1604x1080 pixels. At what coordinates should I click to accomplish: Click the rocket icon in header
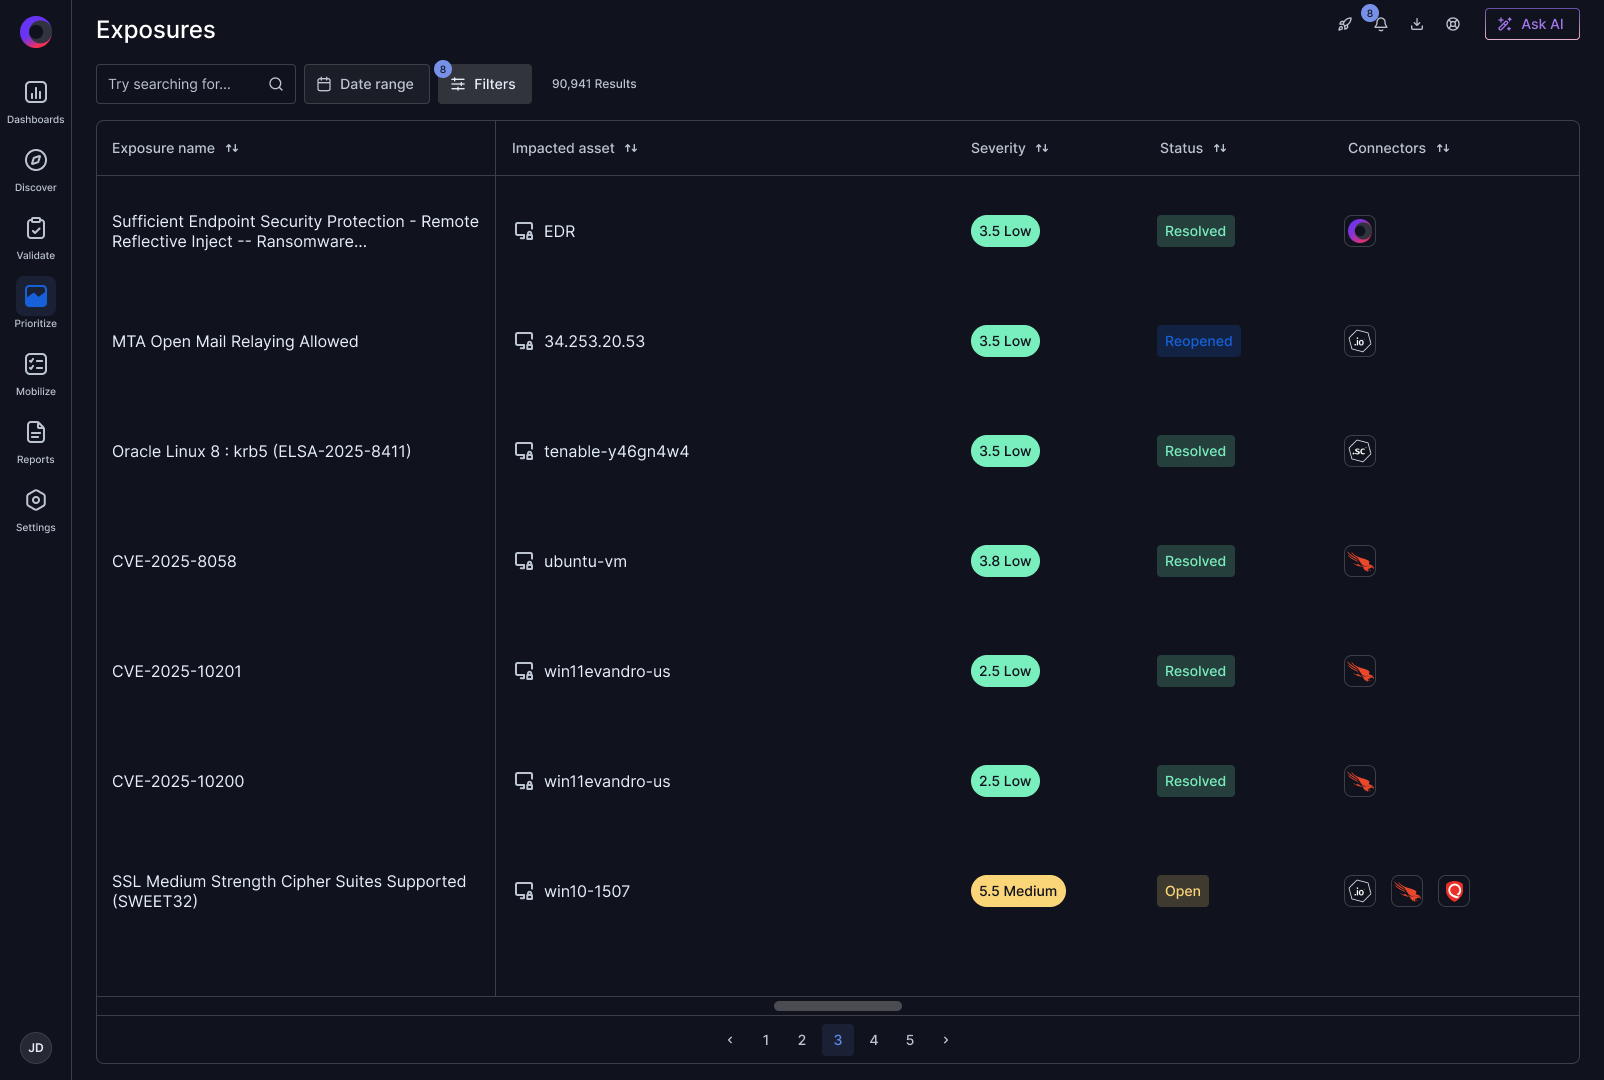1345,25
